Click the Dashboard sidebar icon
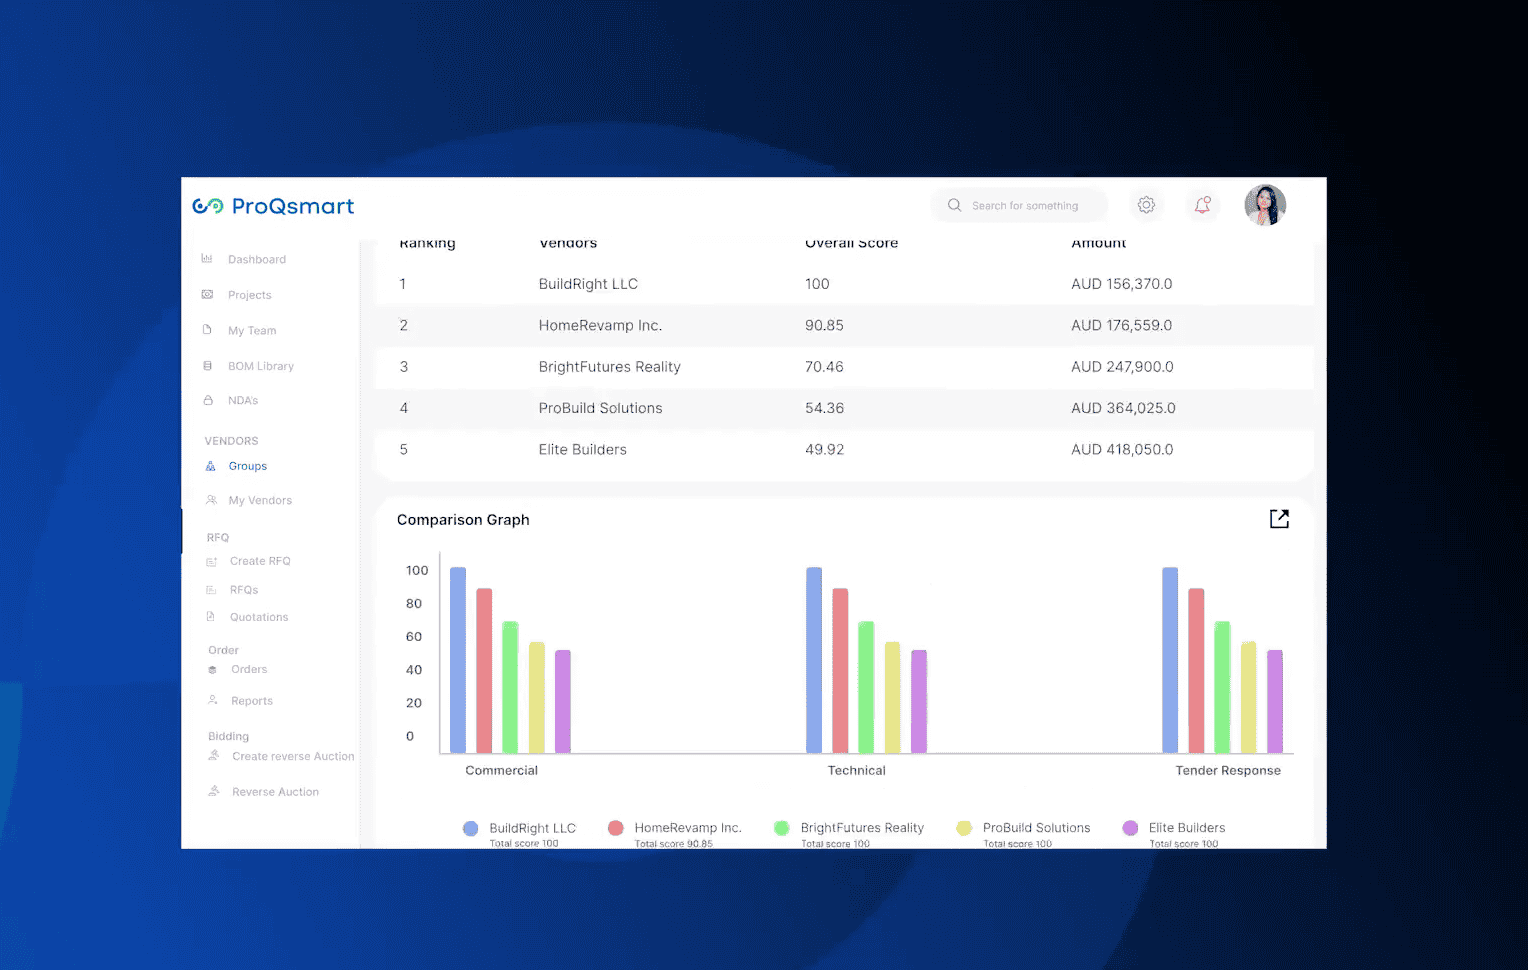The image size is (1528, 970). [x=207, y=259]
